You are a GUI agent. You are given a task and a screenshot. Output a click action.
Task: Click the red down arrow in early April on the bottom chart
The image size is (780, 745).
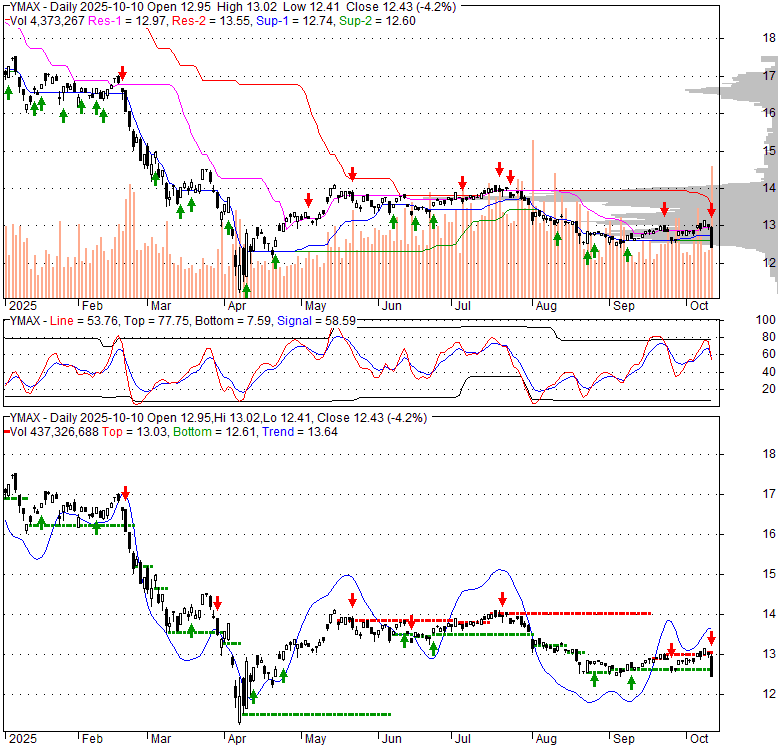(217, 602)
